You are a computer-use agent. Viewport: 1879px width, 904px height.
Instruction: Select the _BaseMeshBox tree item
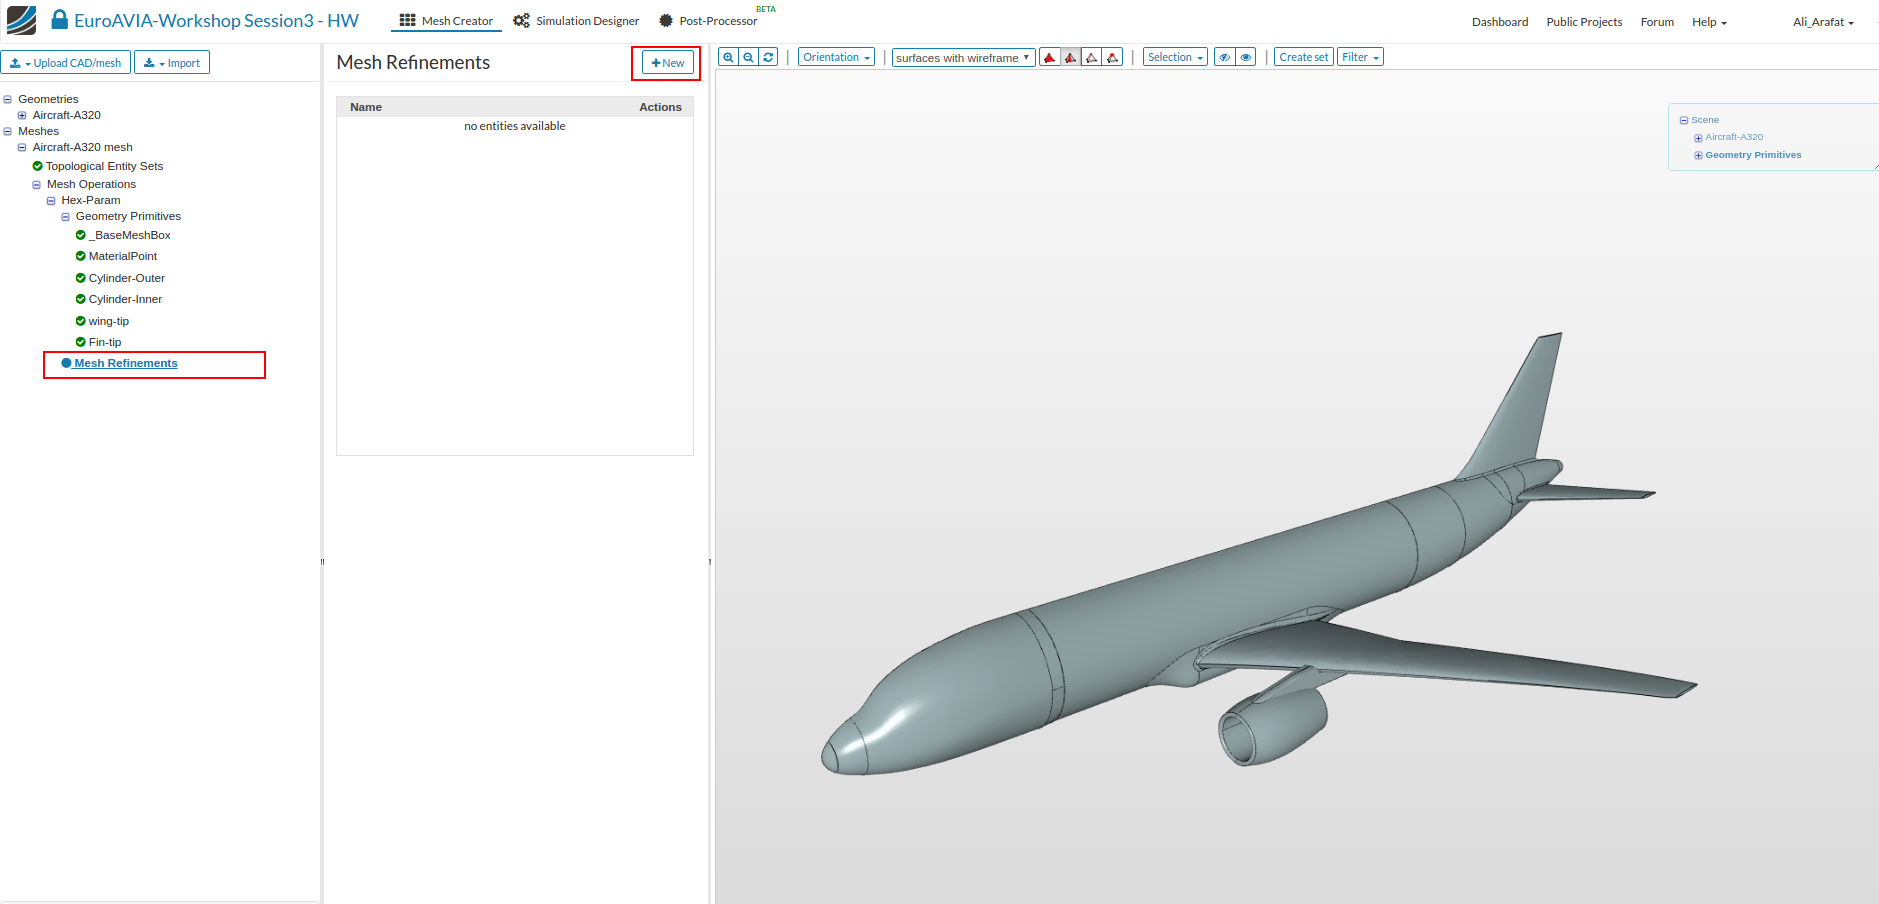(130, 235)
